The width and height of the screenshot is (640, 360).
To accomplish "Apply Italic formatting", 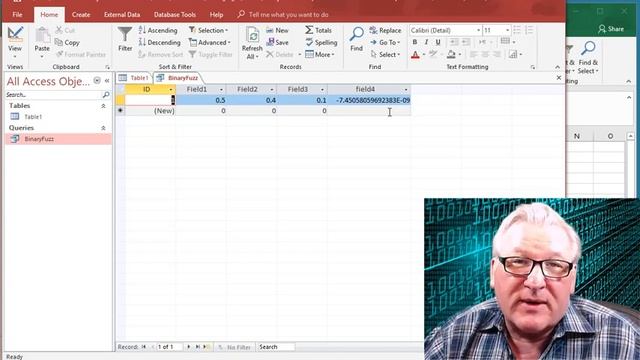I will 426,42.
